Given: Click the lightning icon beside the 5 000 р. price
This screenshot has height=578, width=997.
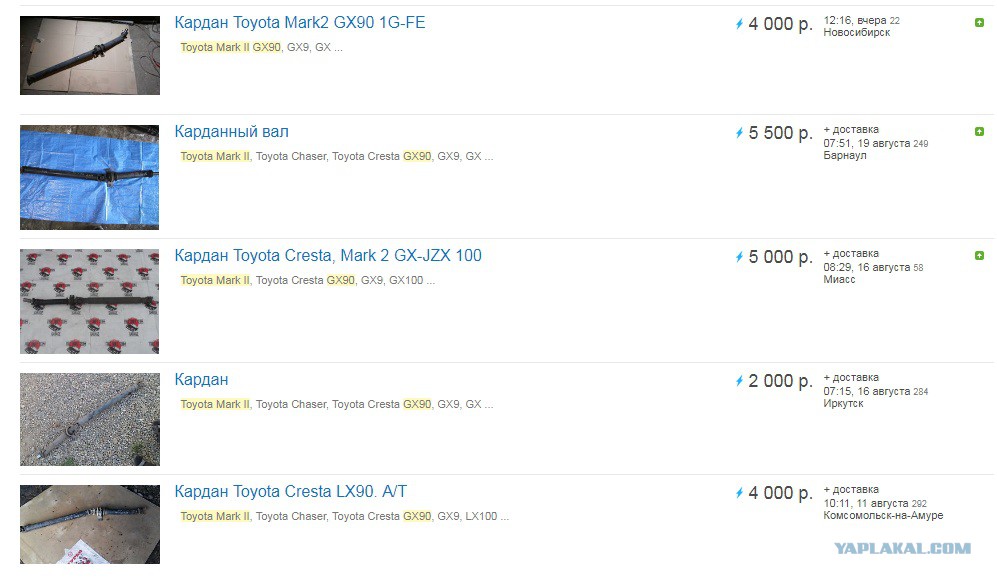Looking at the screenshot, I should 739,257.
